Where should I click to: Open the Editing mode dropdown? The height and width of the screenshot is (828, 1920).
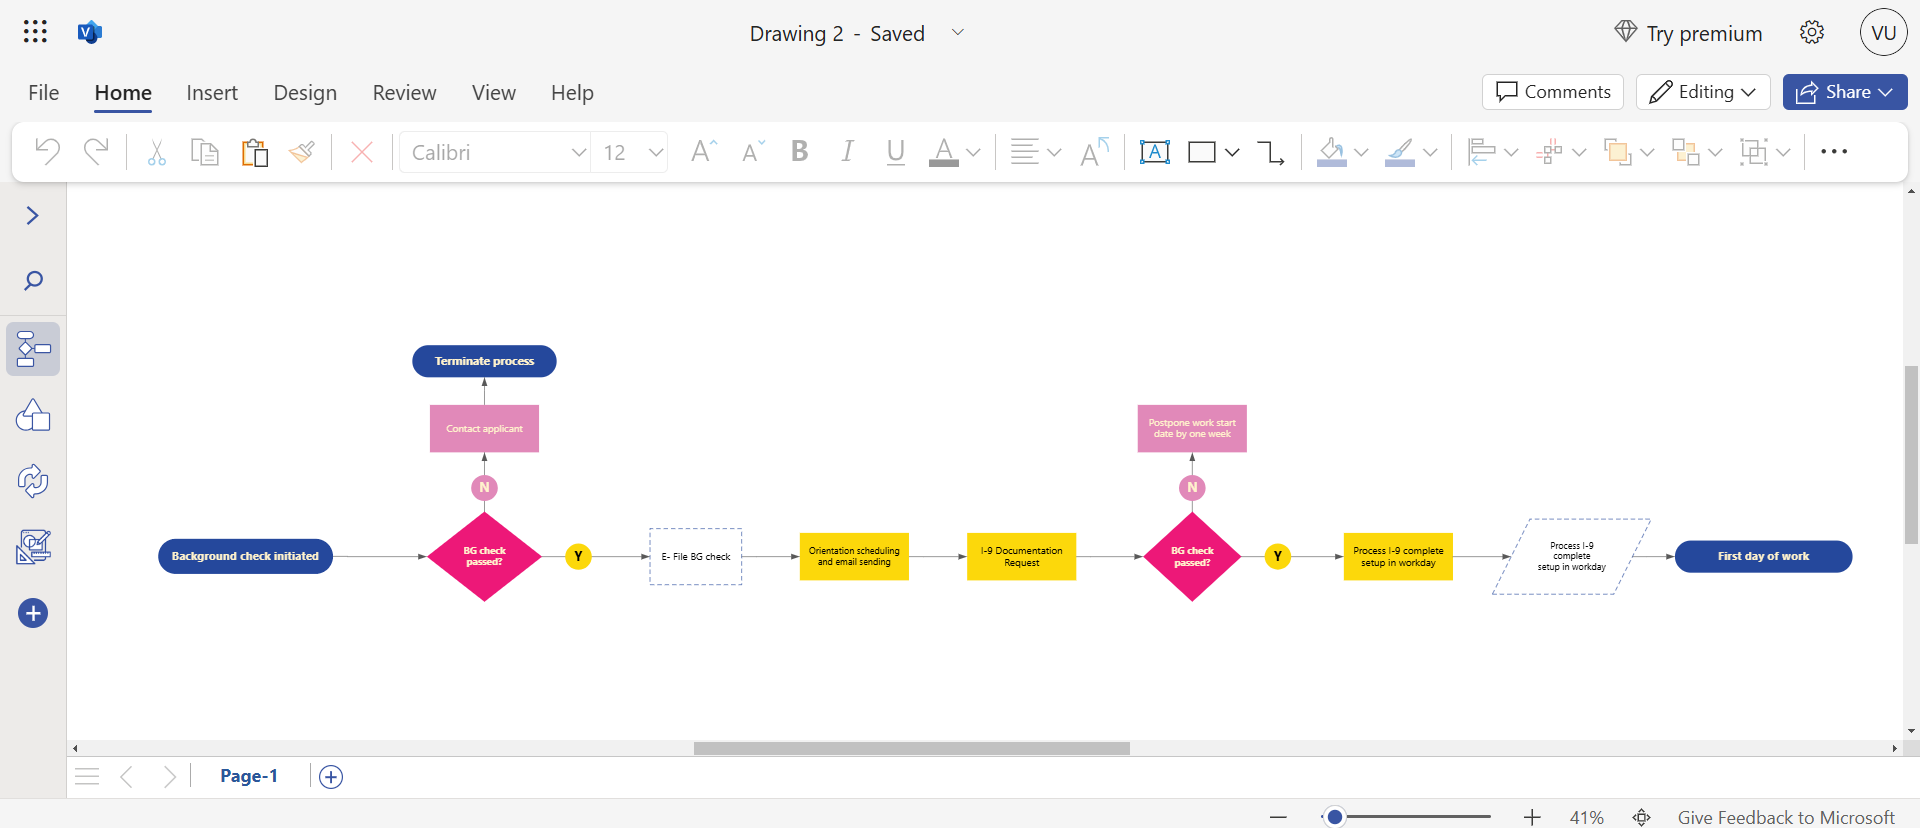pos(1703,92)
